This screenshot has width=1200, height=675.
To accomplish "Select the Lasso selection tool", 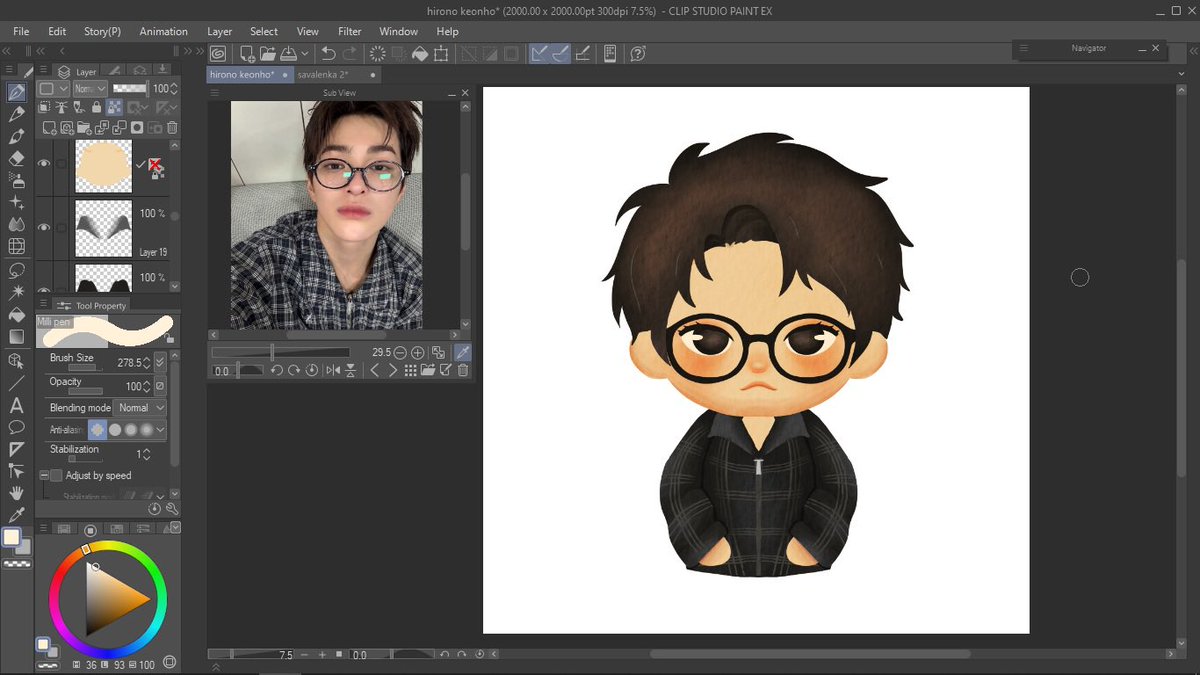I will 16,270.
